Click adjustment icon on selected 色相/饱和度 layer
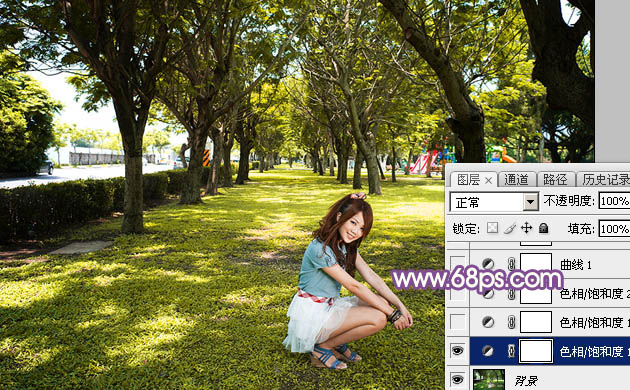The width and height of the screenshot is (630, 390). [488, 351]
